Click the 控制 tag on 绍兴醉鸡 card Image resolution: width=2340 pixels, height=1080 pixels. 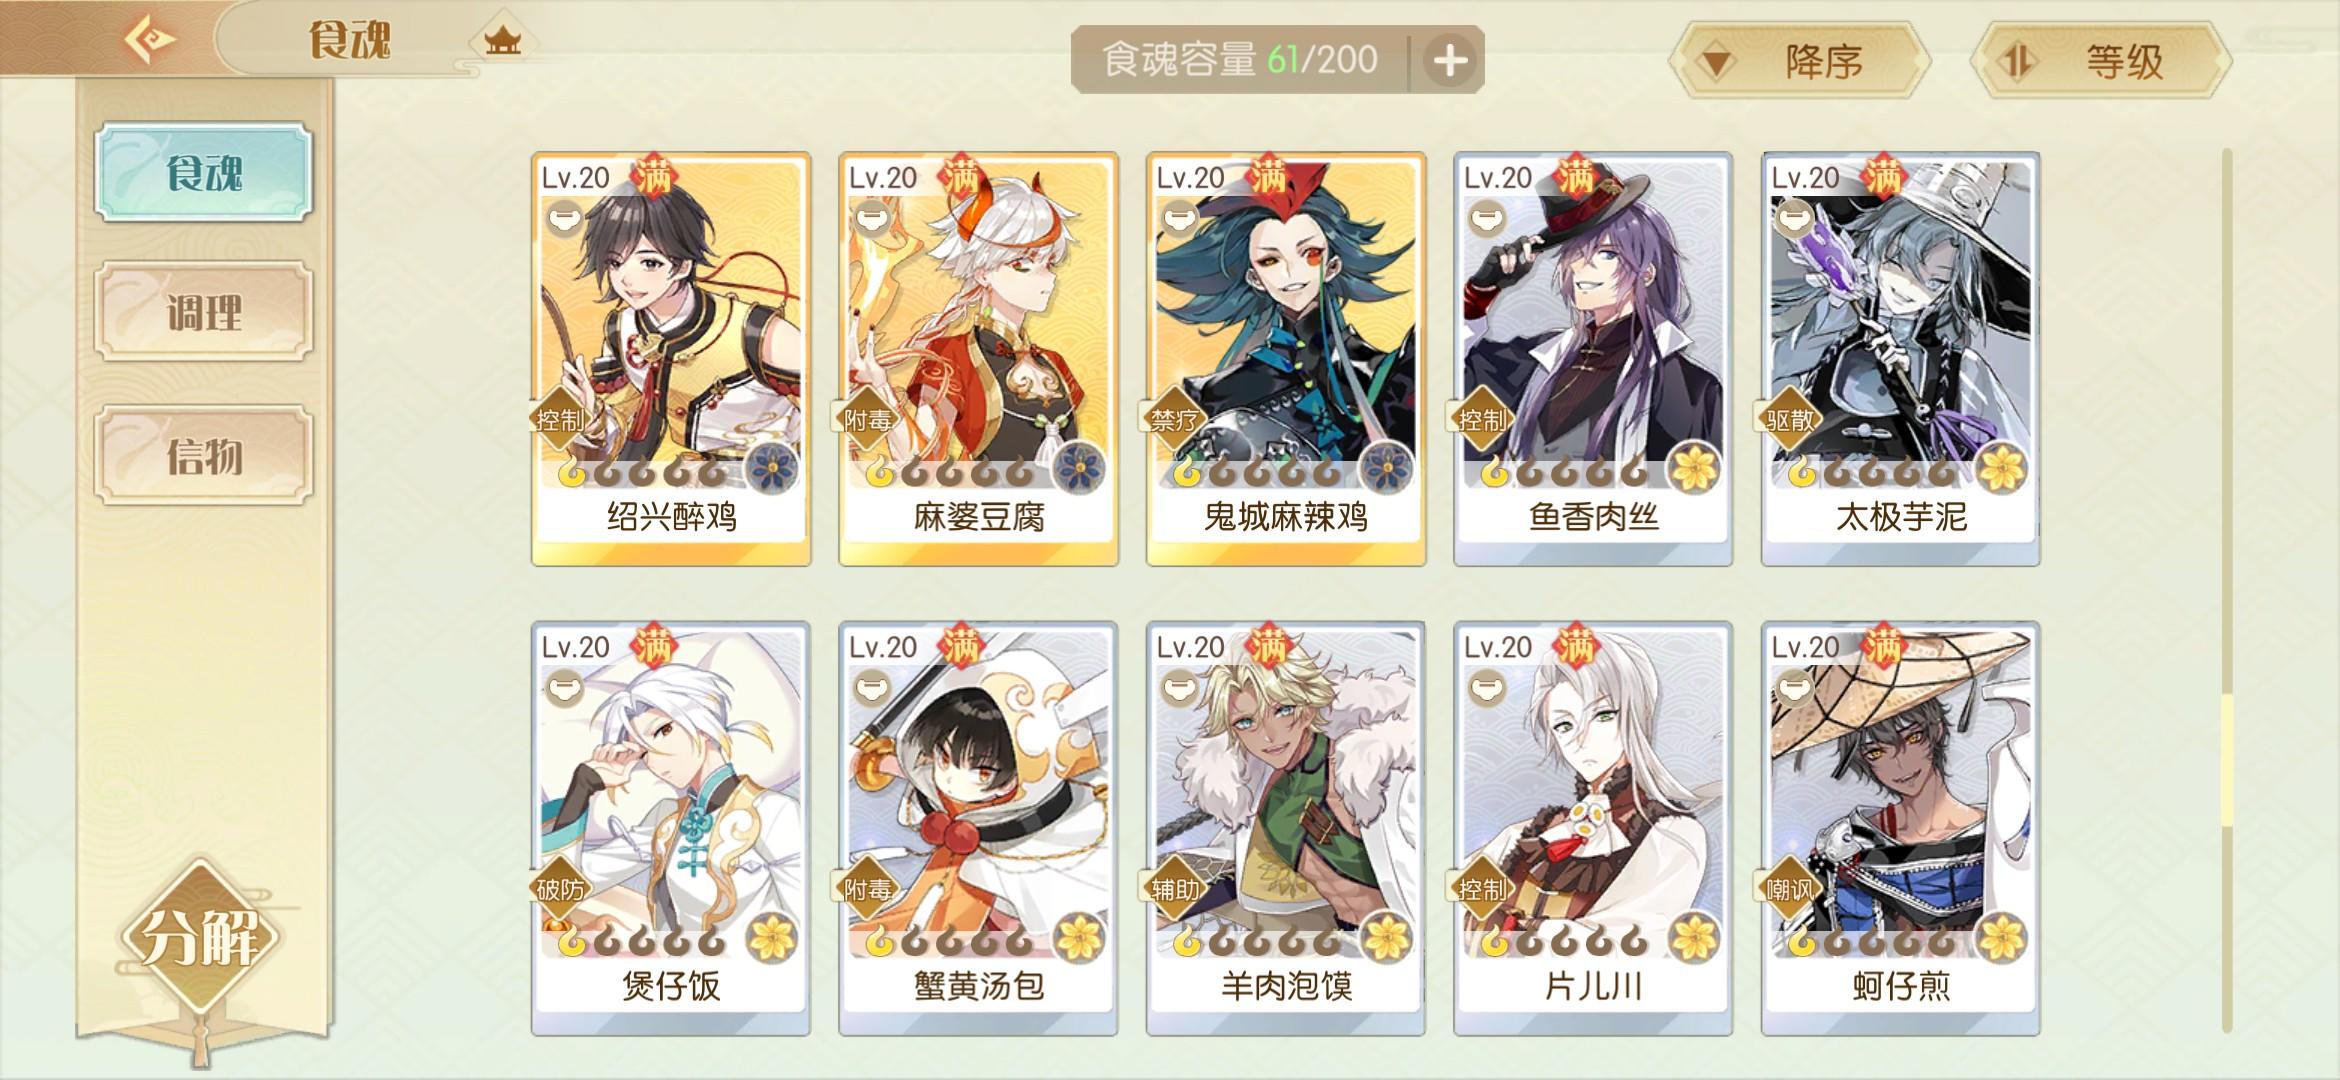pos(560,419)
